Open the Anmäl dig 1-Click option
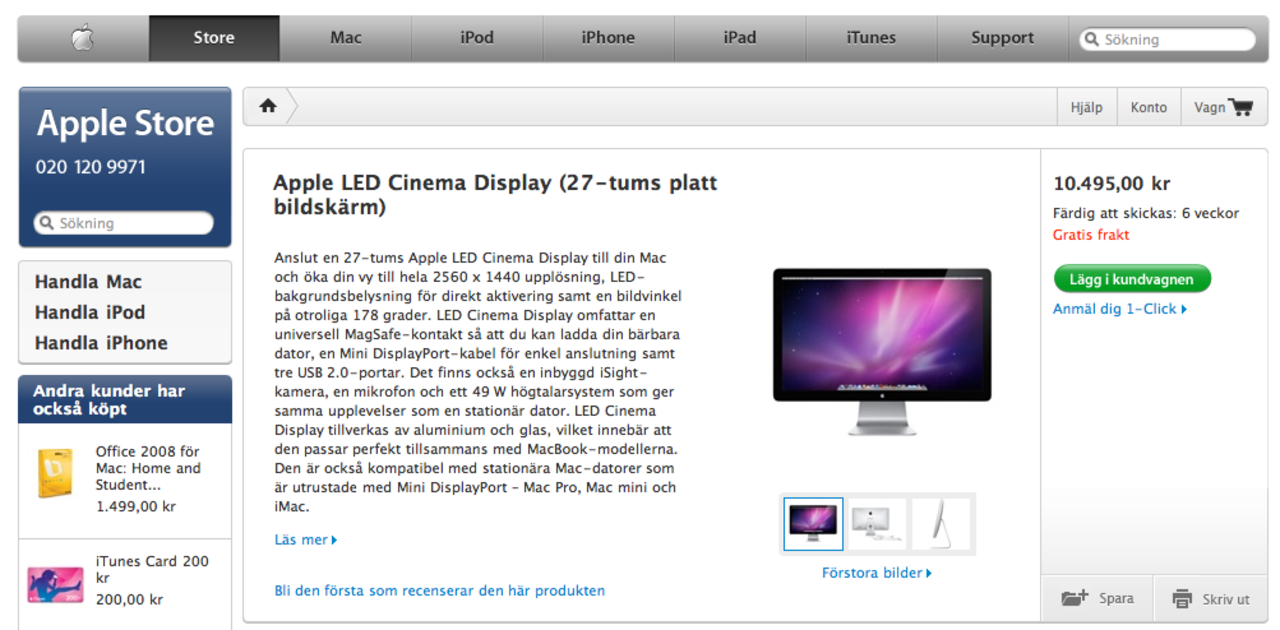 point(1120,309)
